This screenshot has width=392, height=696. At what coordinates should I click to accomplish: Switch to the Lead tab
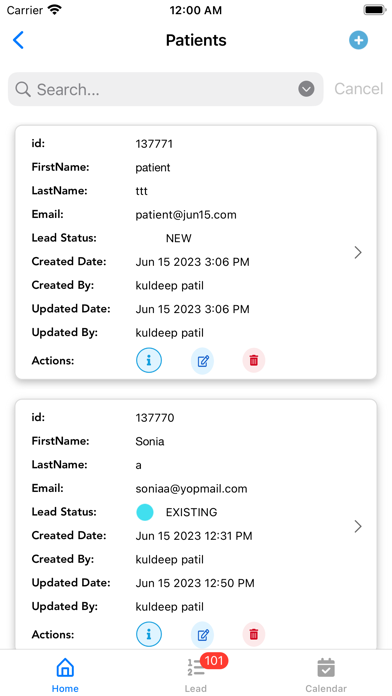[x=196, y=674]
